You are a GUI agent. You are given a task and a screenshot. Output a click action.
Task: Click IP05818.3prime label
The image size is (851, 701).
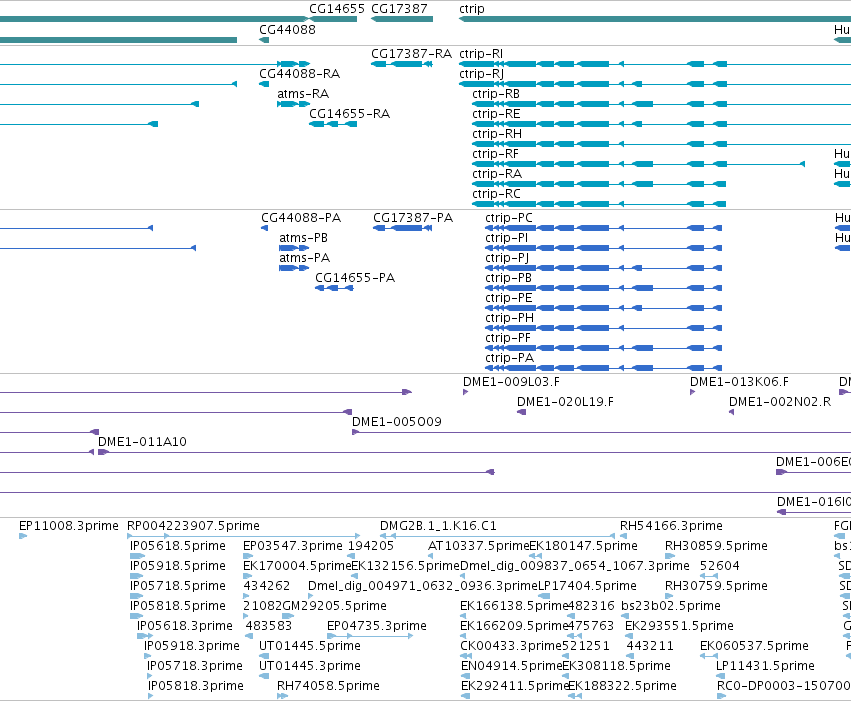(x=196, y=687)
